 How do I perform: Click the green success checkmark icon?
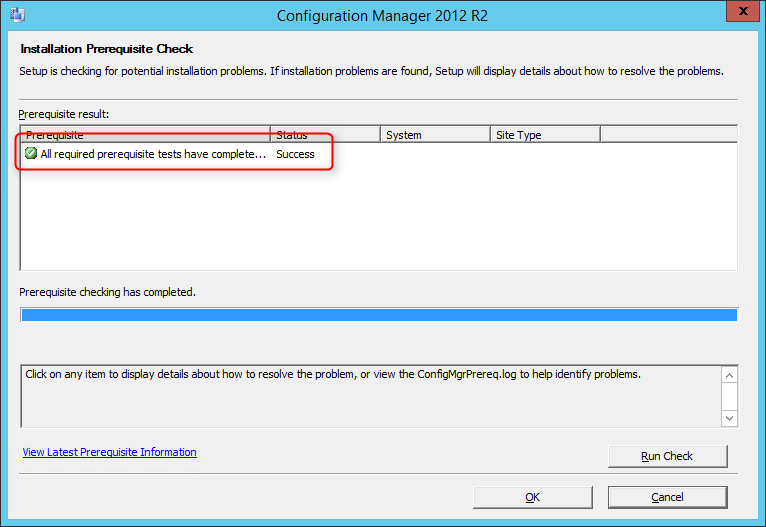click(31, 153)
